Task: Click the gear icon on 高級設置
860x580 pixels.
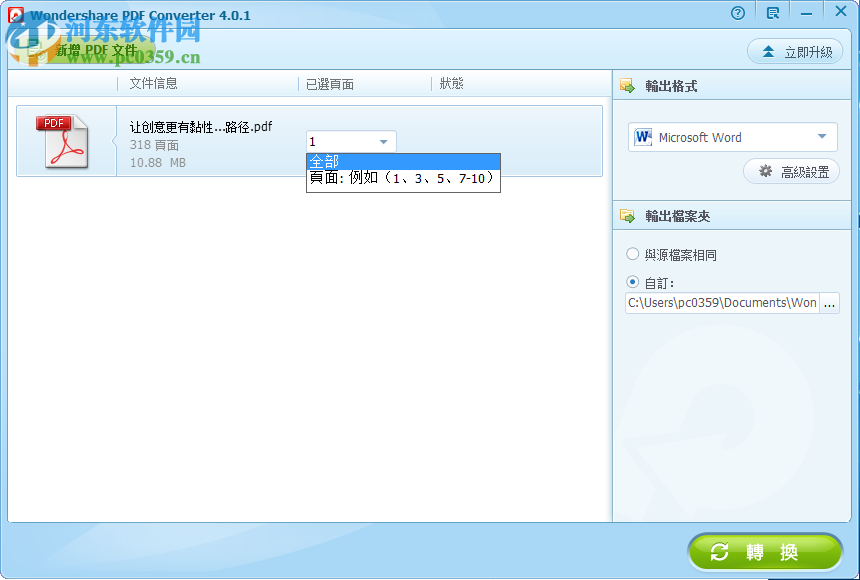Action: pos(765,171)
